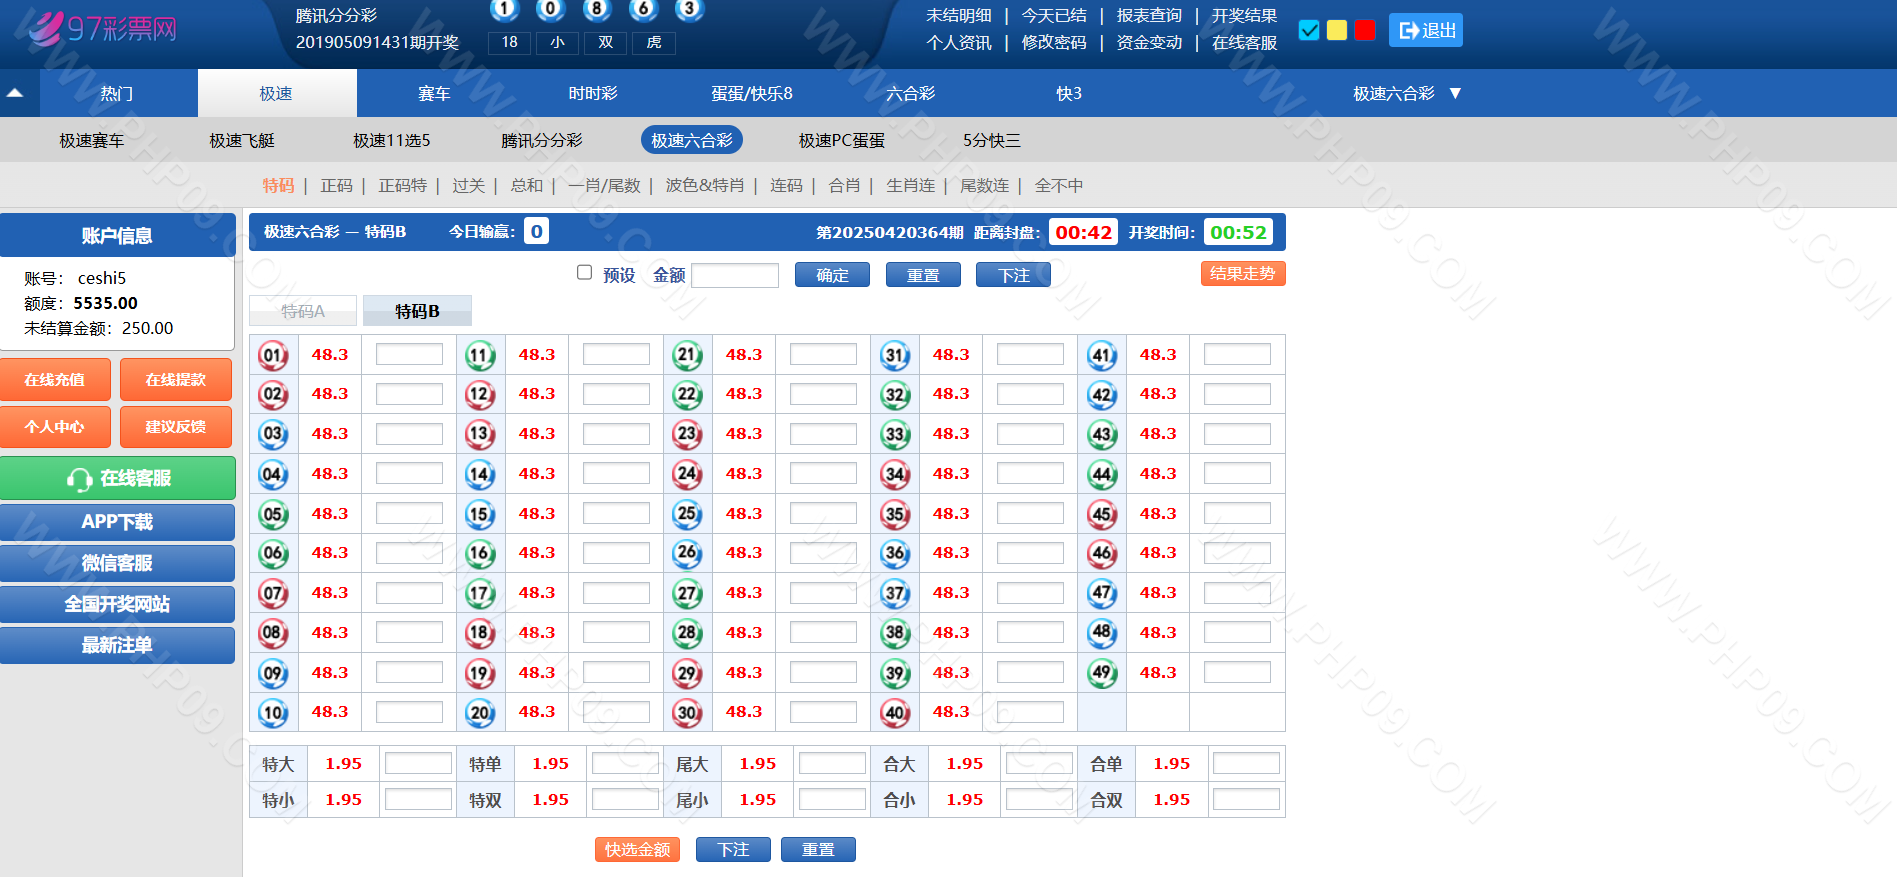Open the 赛车 category tab
1897x877 pixels.
pos(434,93)
